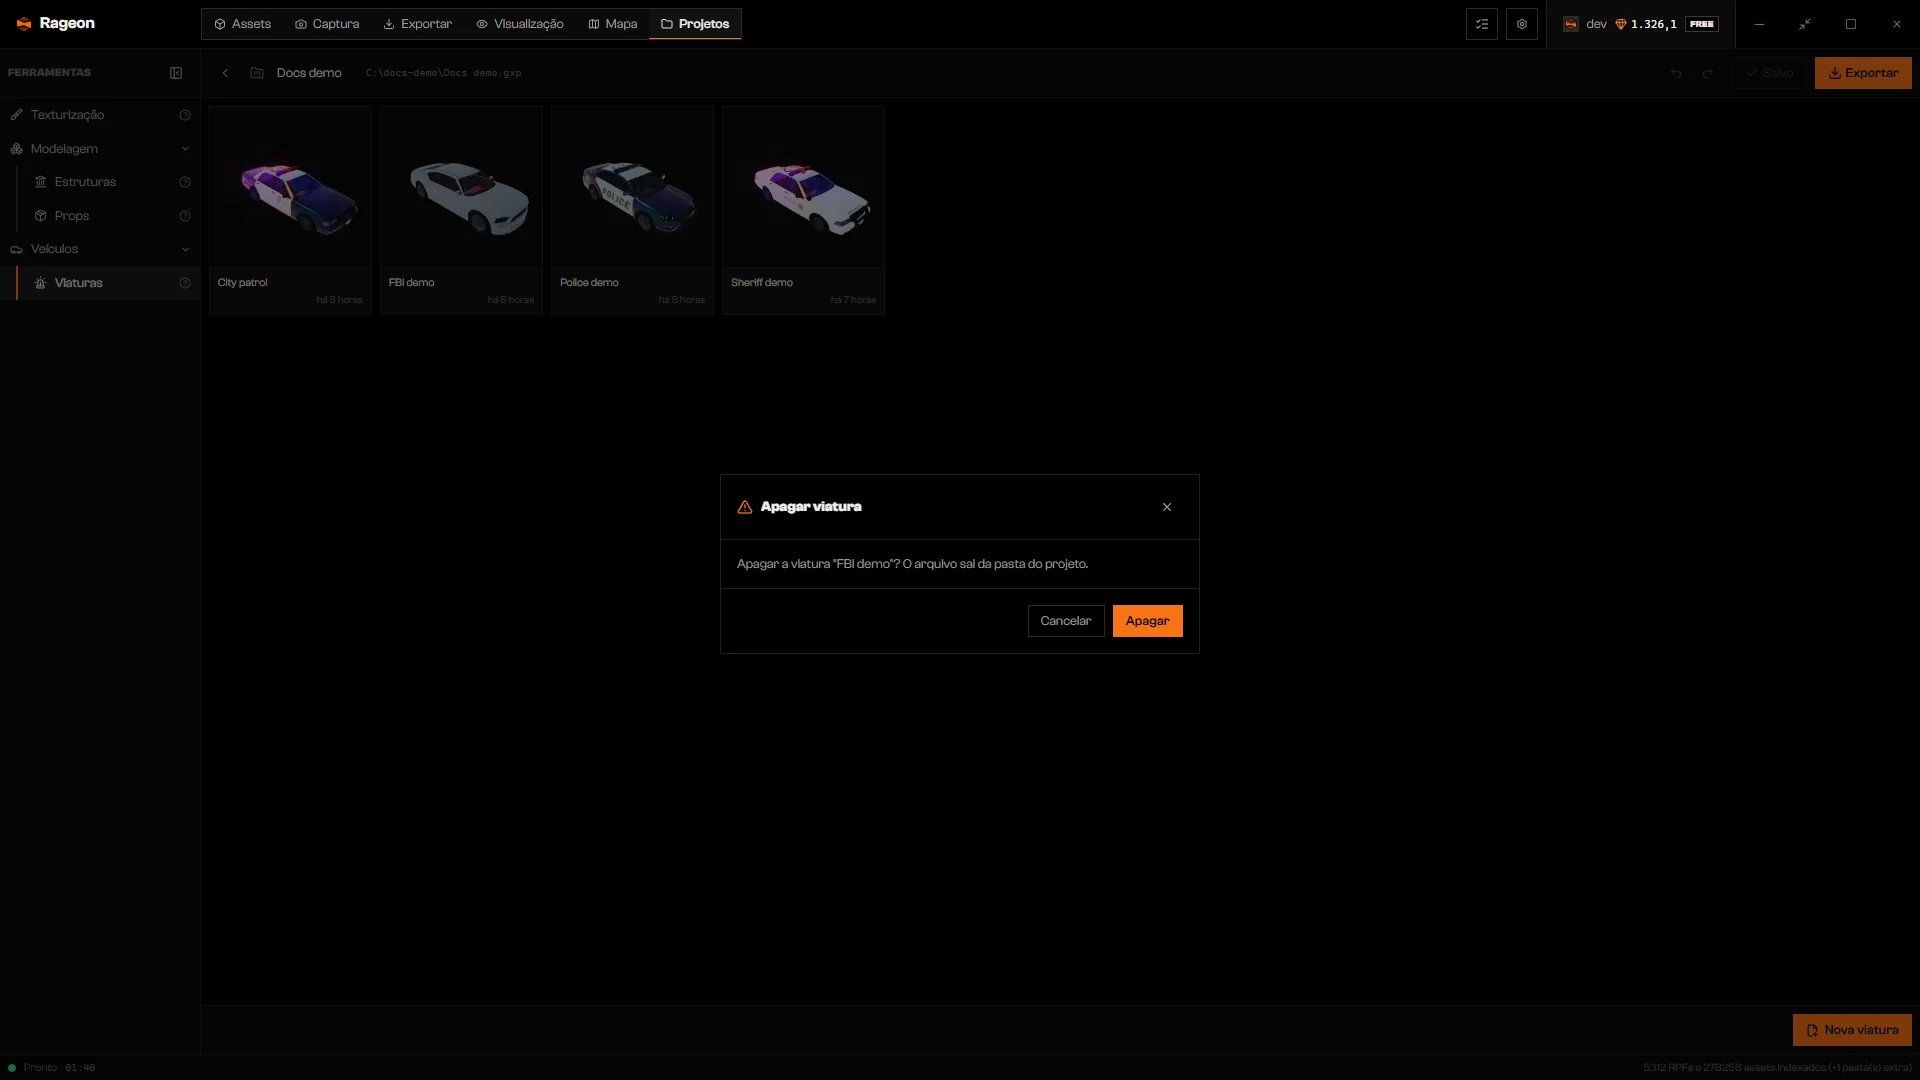The image size is (1920, 1080).
Task: Collapse the Ferramentas sidebar panel
Action: point(176,73)
